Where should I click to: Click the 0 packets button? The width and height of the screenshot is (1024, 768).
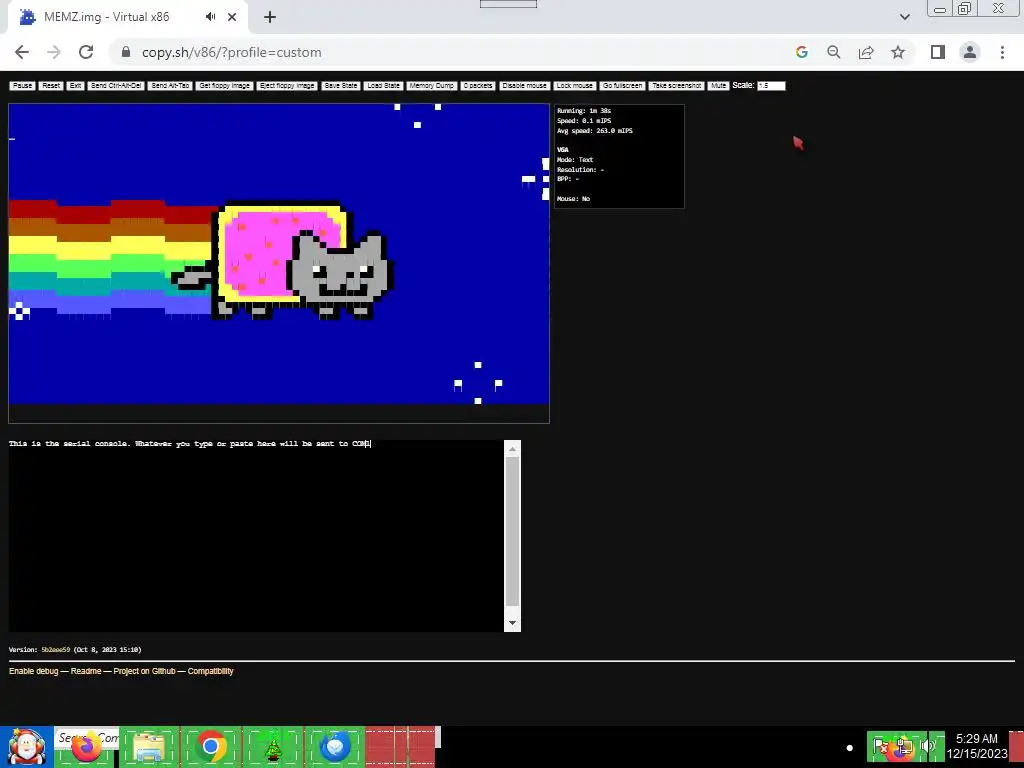coord(478,86)
